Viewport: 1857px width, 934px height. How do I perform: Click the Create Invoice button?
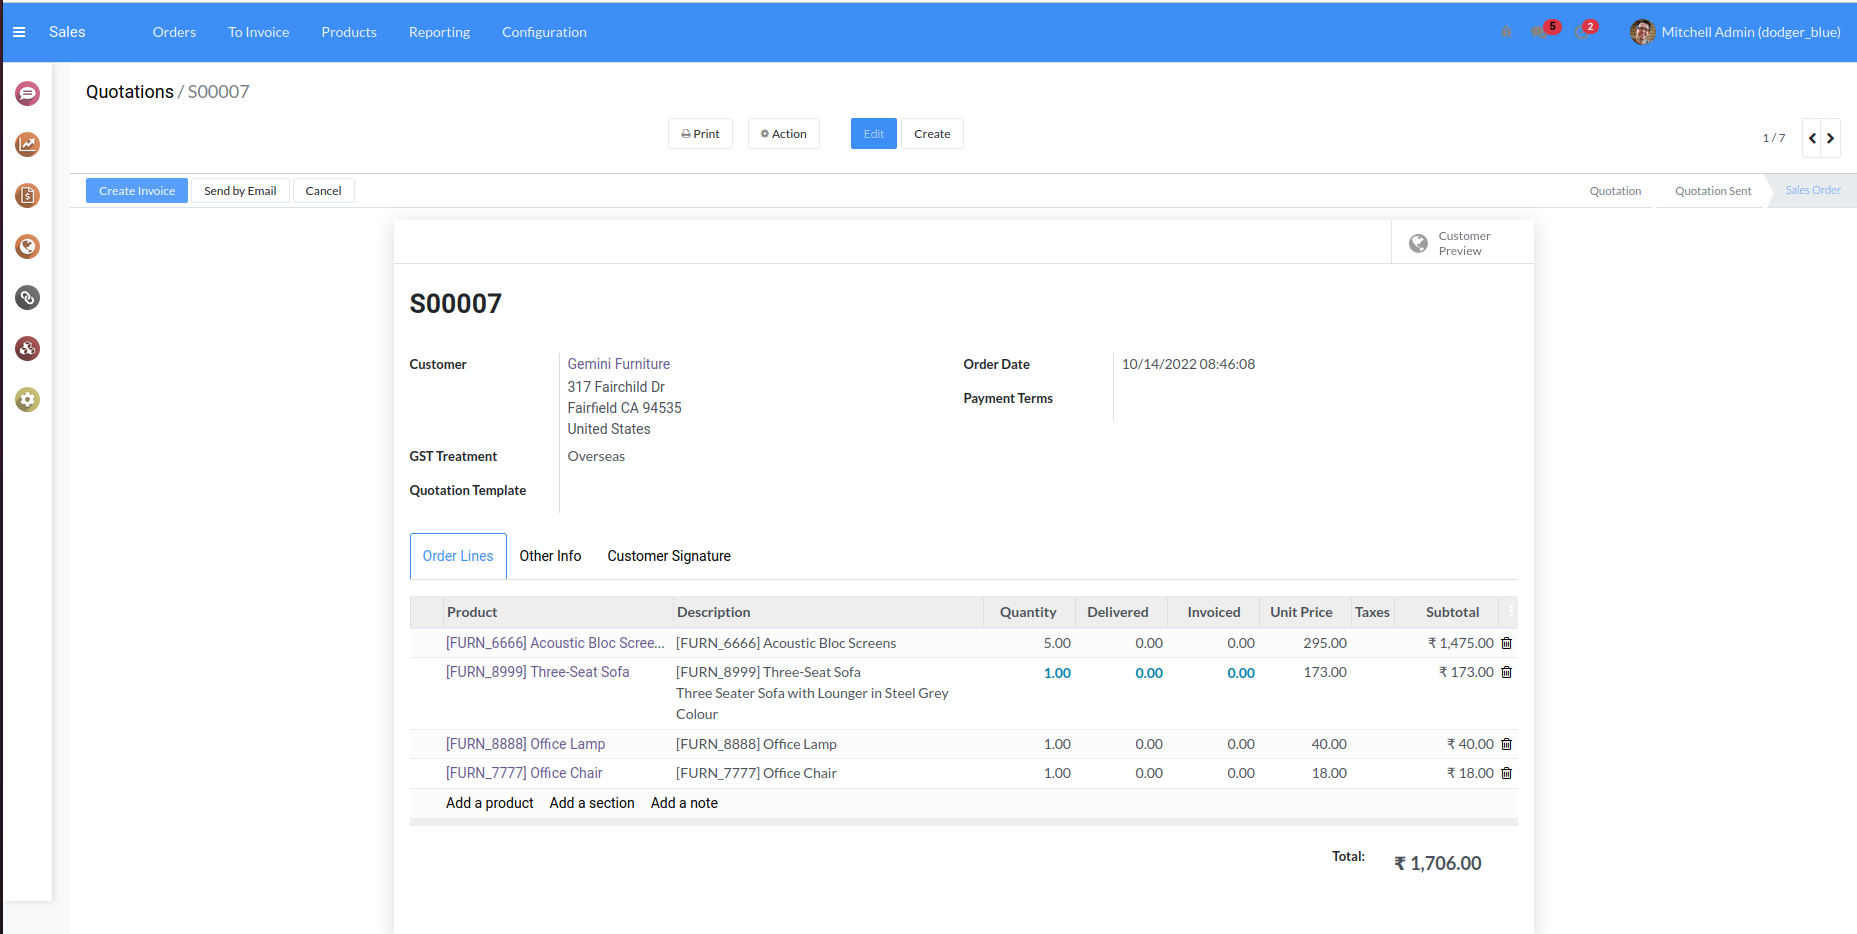coord(137,191)
